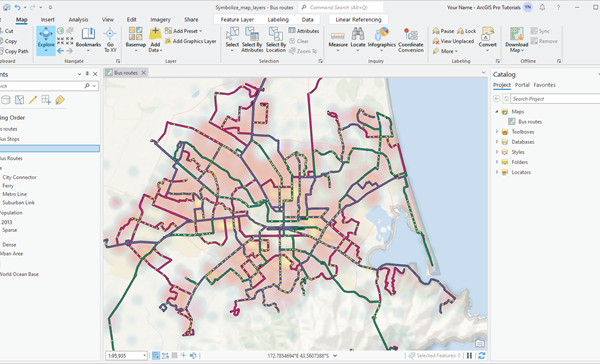Open the Infographics tool
The image size is (600, 364).
(x=382, y=40)
